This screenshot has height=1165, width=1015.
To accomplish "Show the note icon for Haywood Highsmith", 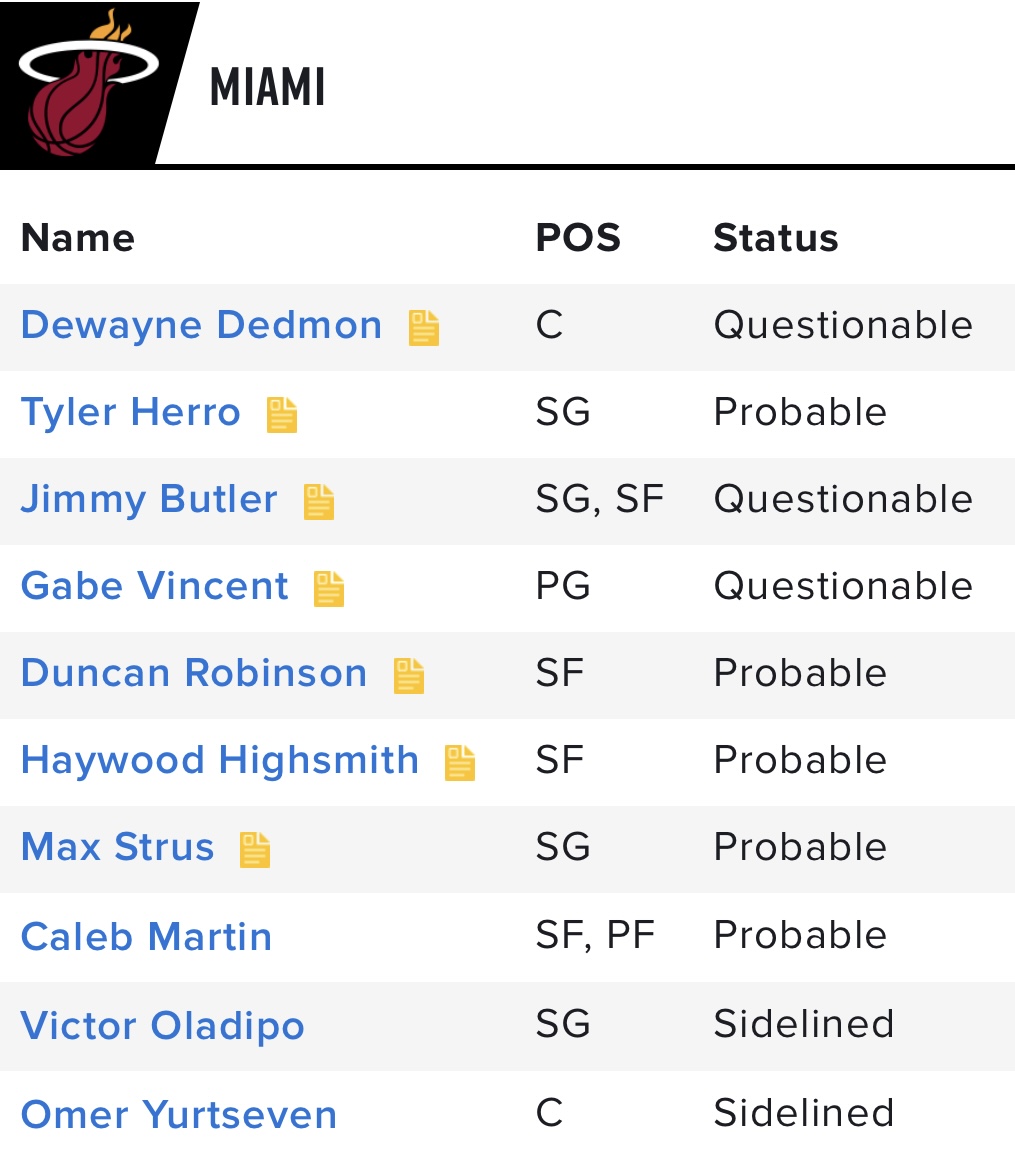I will 460,762.
